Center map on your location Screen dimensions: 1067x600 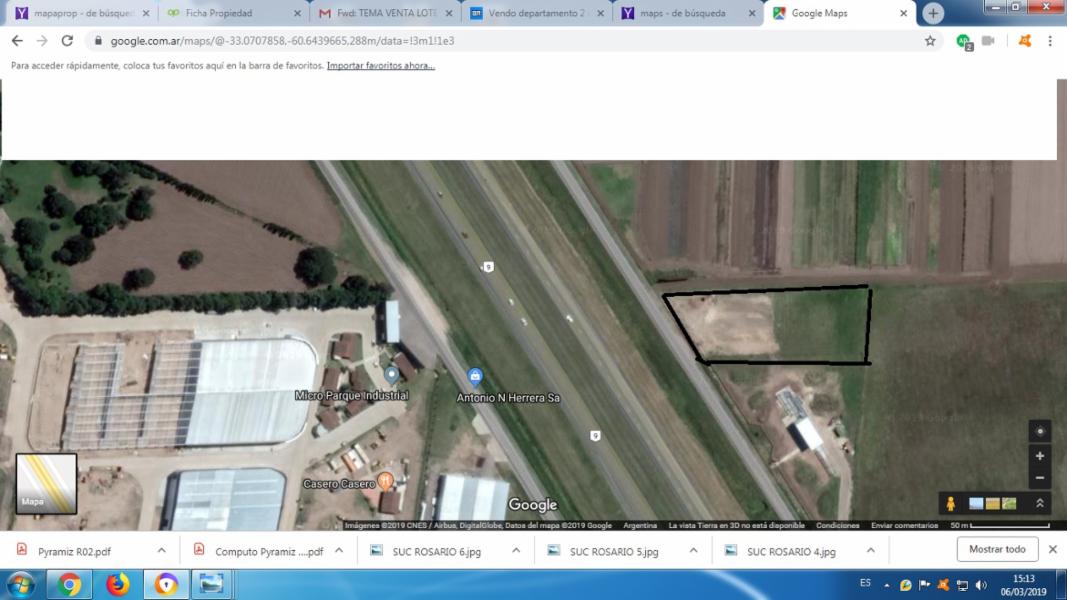pos(1040,431)
